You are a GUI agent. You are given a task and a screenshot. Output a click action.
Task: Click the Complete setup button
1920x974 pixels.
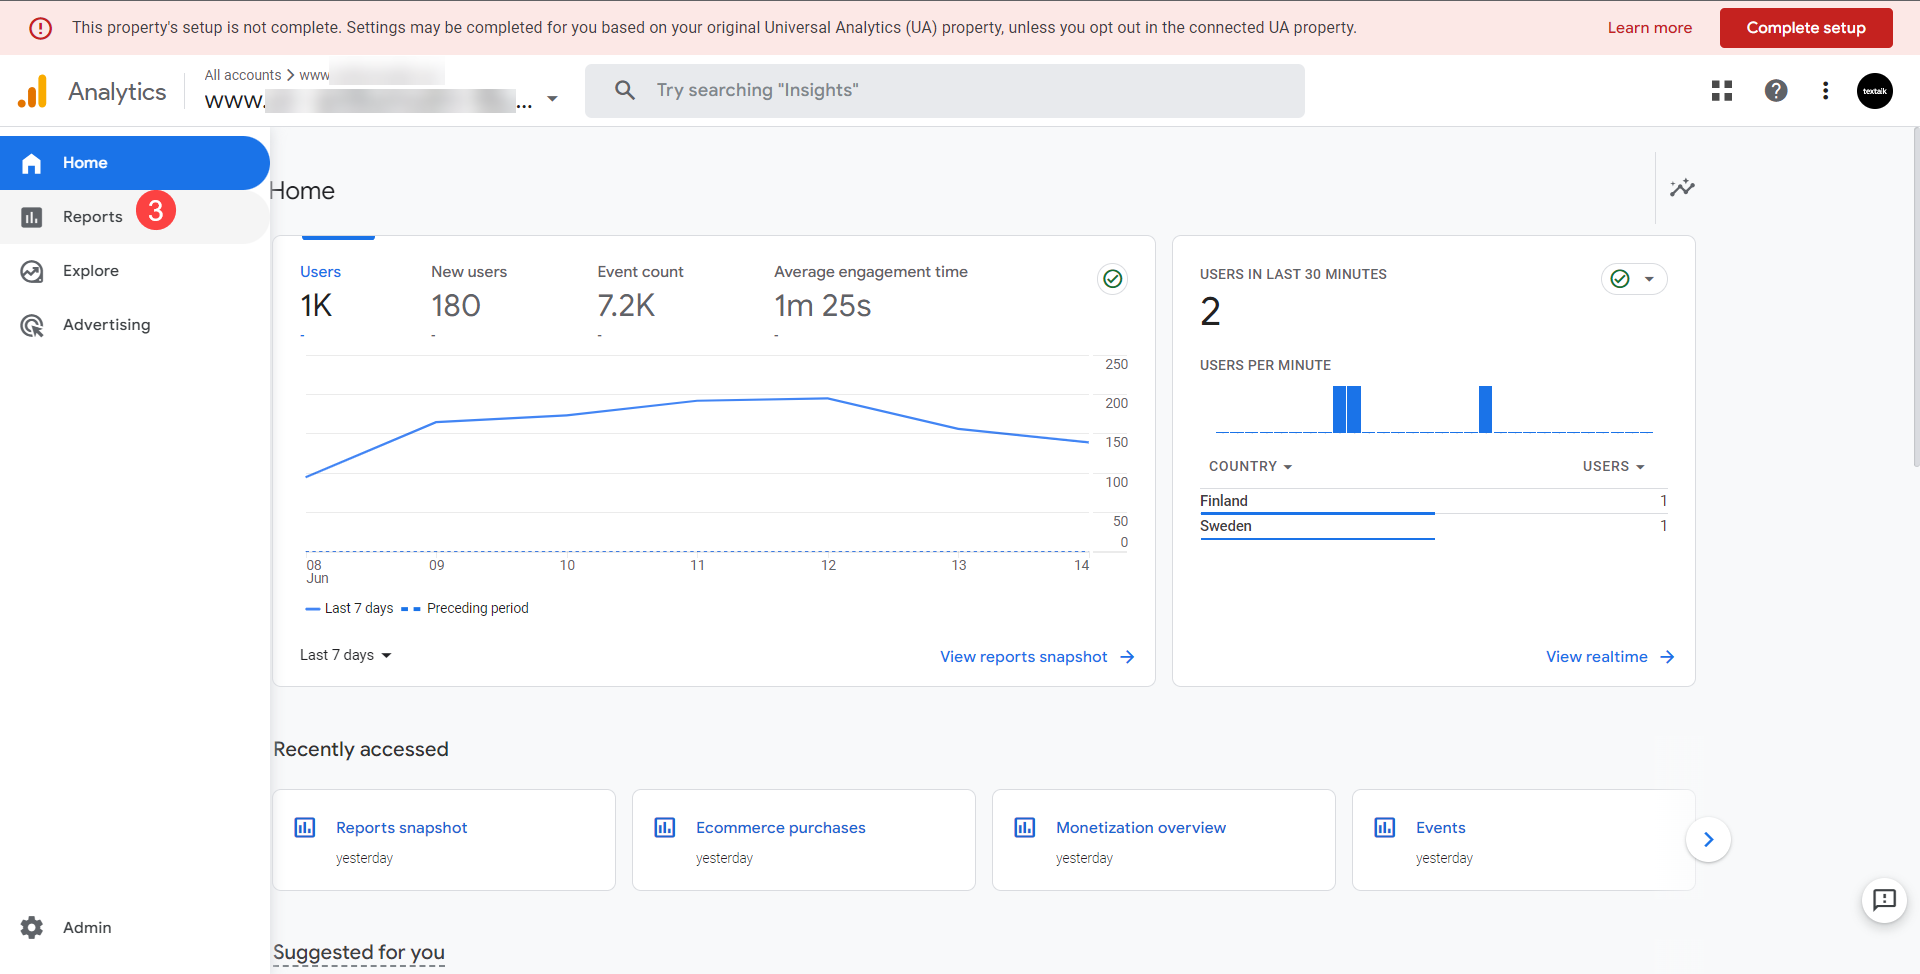tap(1805, 28)
